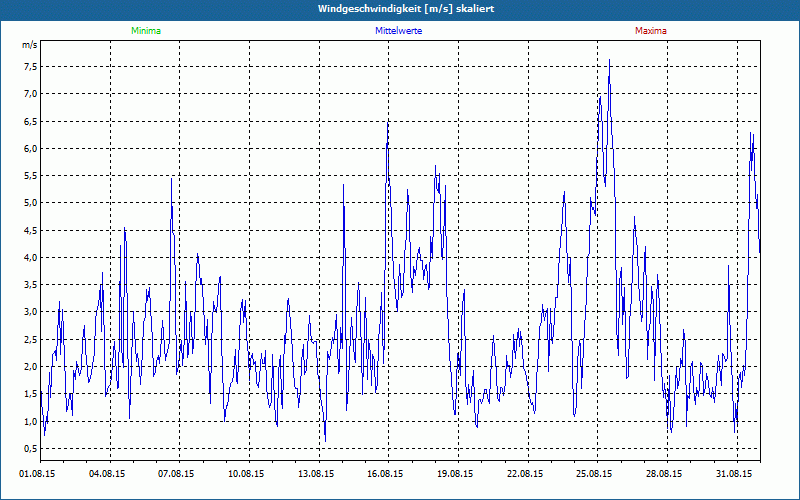Image resolution: width=800 pixels, height=500 pixels.
Task: Click the 10.08.15 date label
Action: pos(246,474)
